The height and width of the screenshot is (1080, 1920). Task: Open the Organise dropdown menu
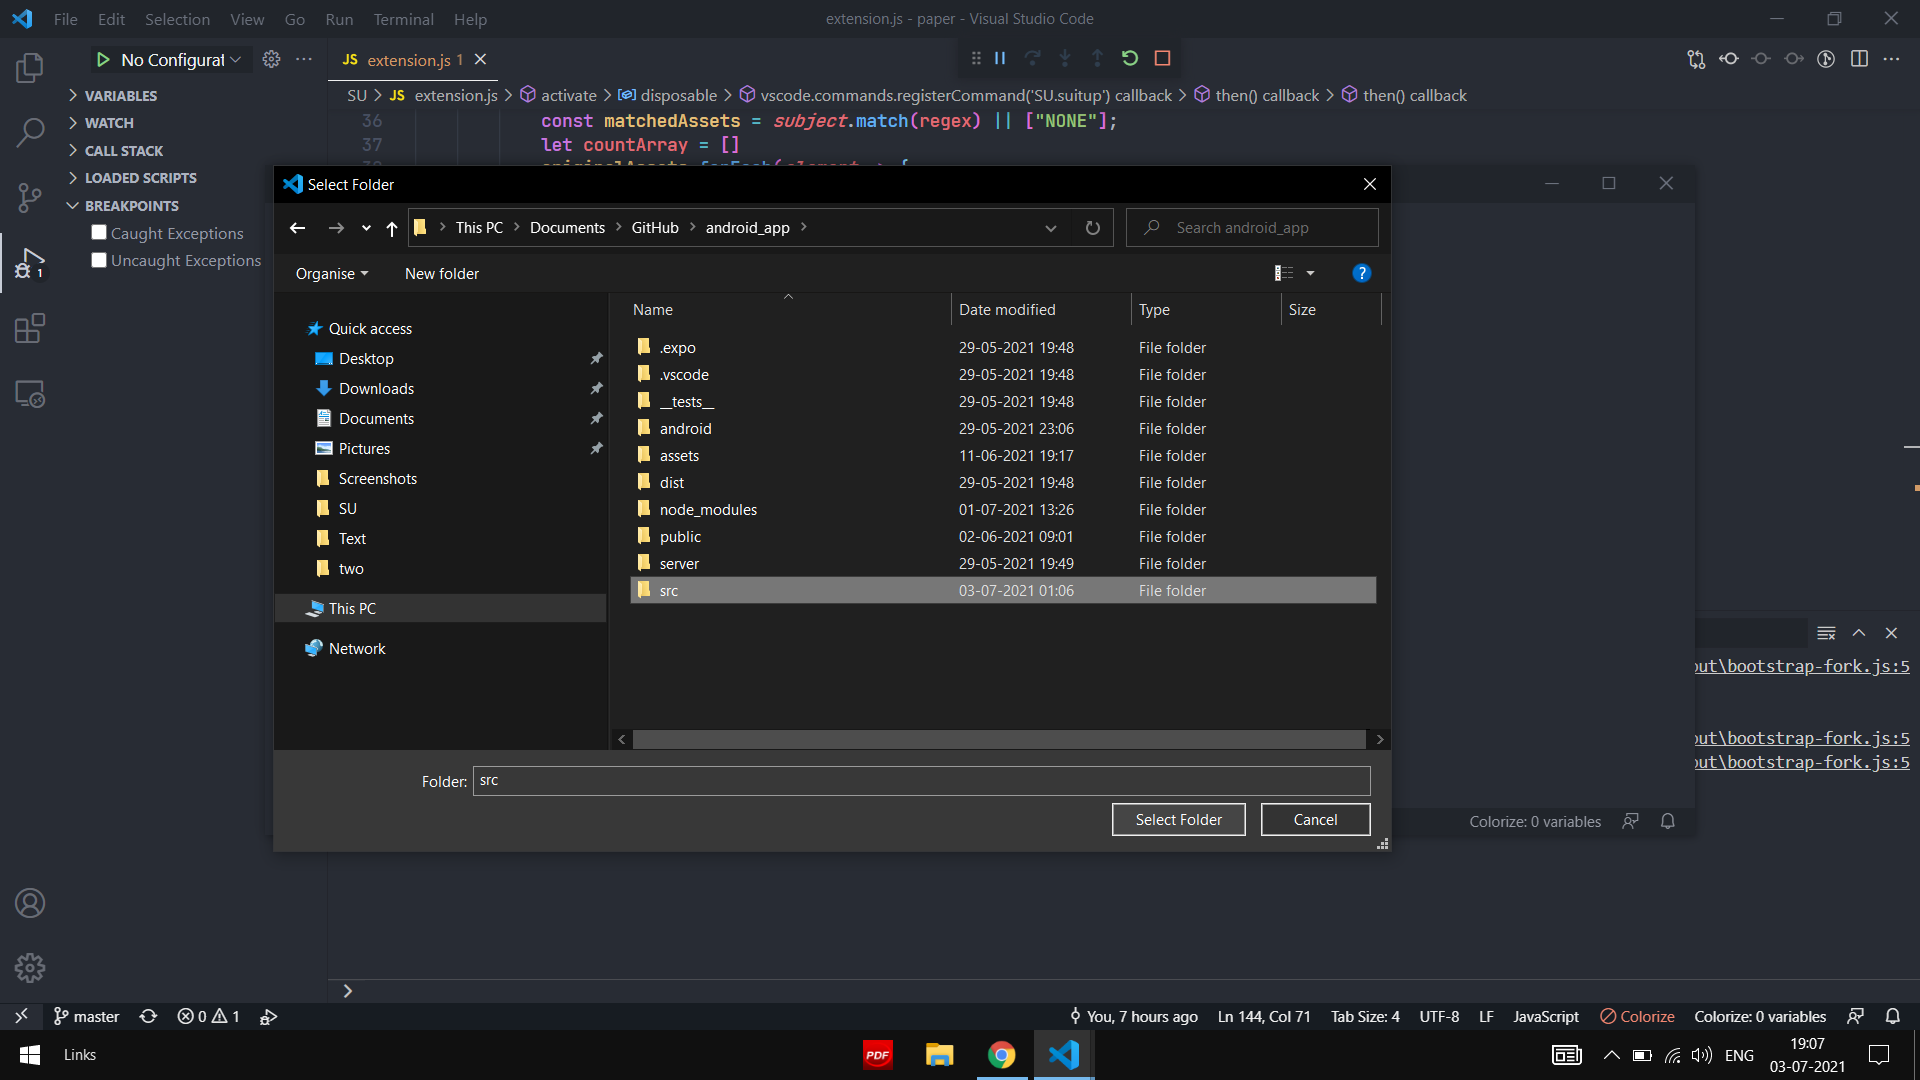[x=332, y=274]
